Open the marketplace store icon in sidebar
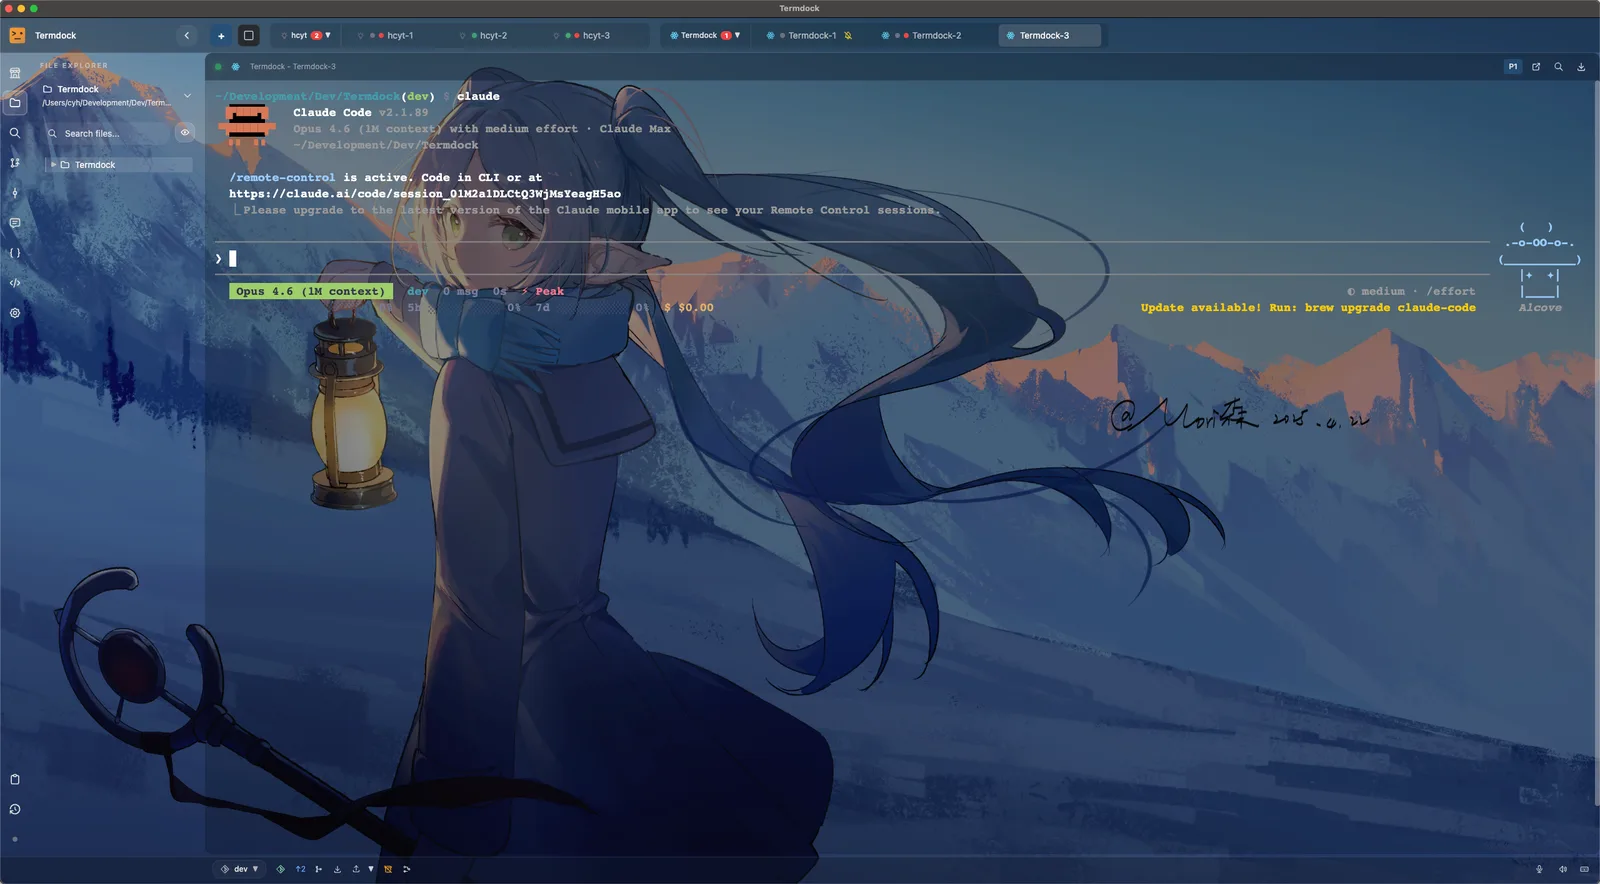The width and height of the screenshot is (1600, 884). click(15, 73)
